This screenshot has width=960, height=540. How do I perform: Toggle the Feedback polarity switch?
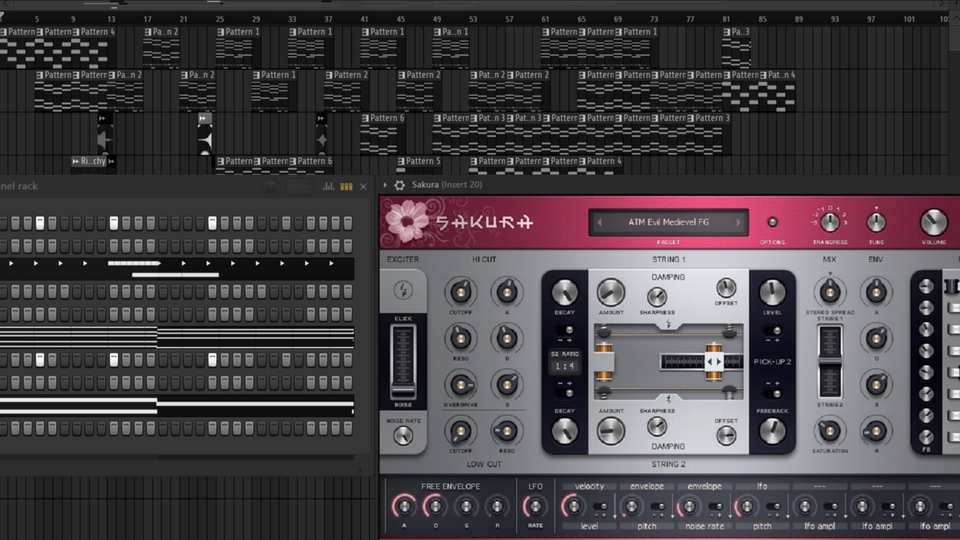772,393
